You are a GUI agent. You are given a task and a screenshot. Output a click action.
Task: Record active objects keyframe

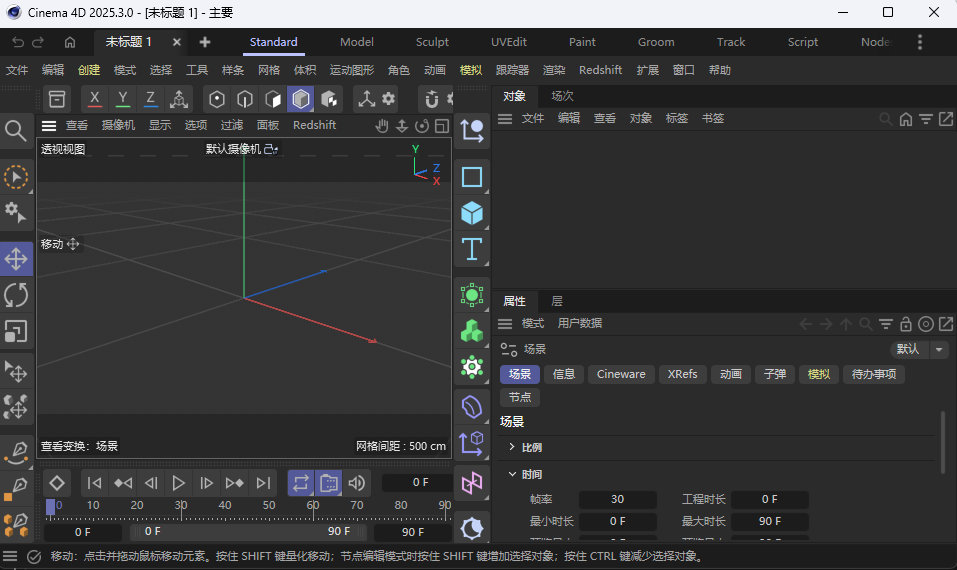[57, 483]
